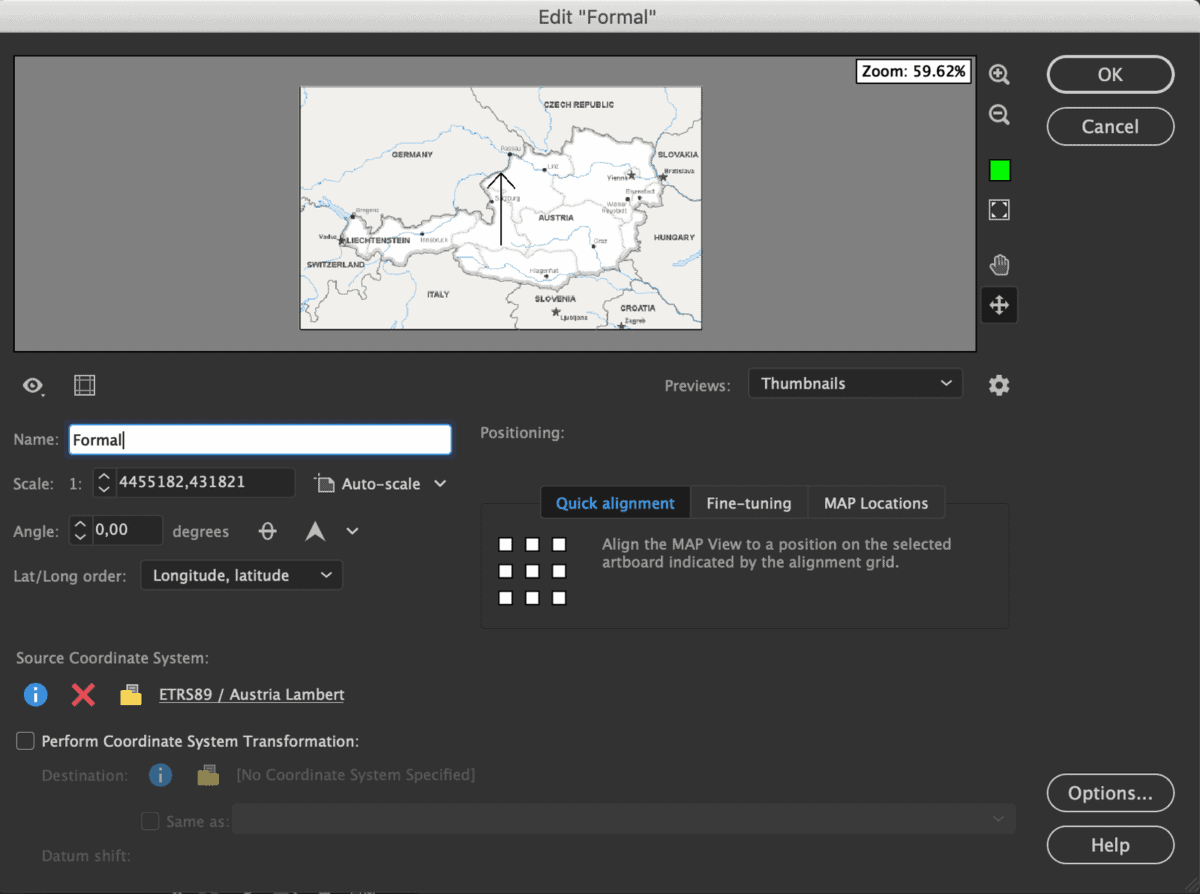Switch to the Quick alignment tab
1200x894 pixels.
pos(615,503)
